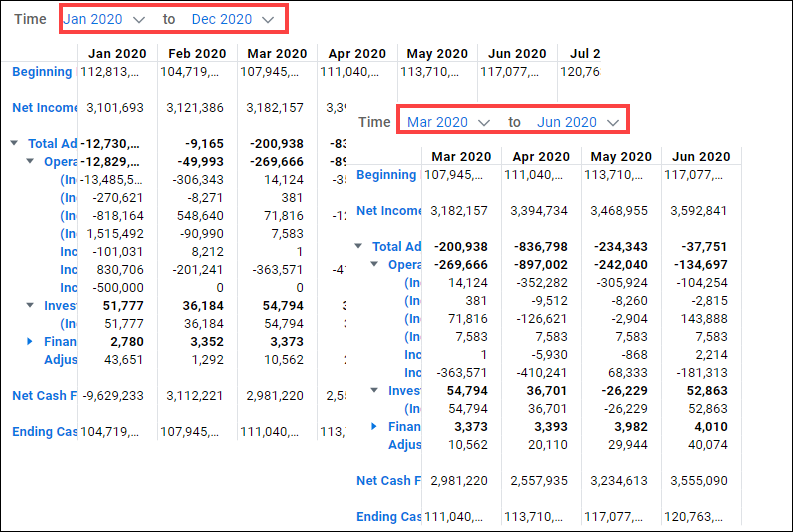Click Adjus label in left table
793x532 pixels.
click(60, 360)
